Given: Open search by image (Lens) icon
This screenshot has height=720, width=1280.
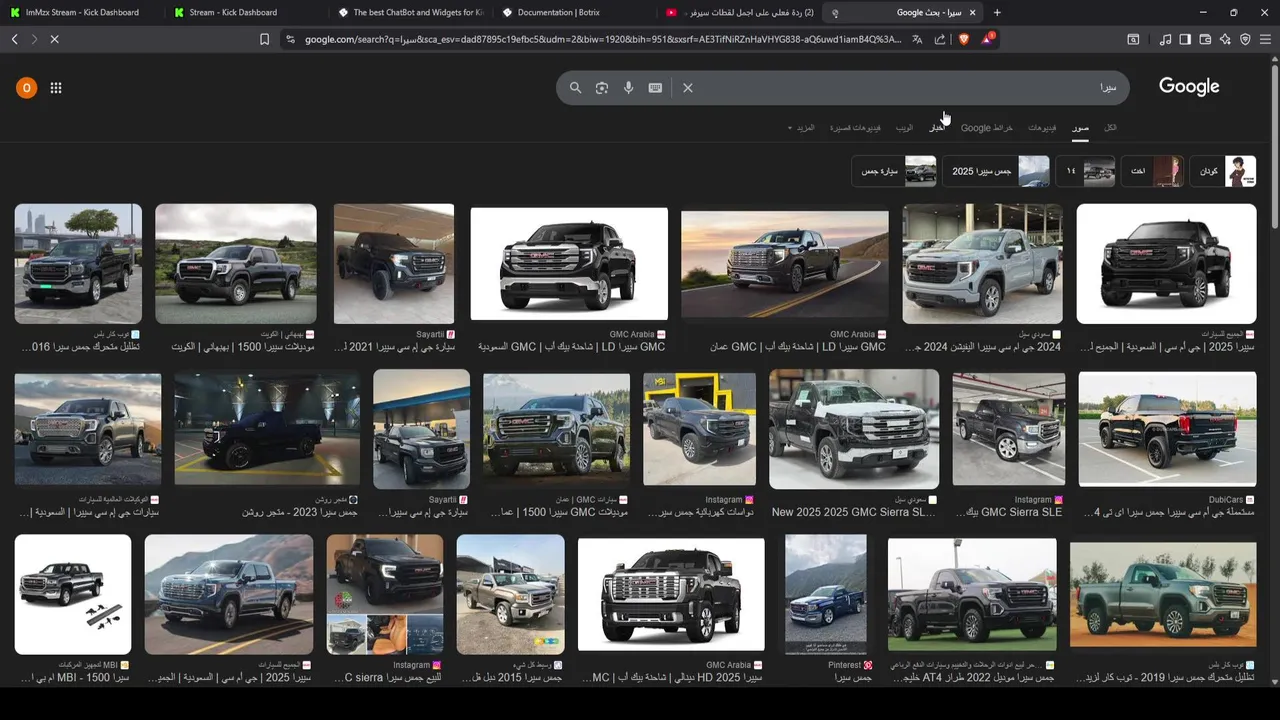Looking at the screenshot, I should tap(602, 88).
